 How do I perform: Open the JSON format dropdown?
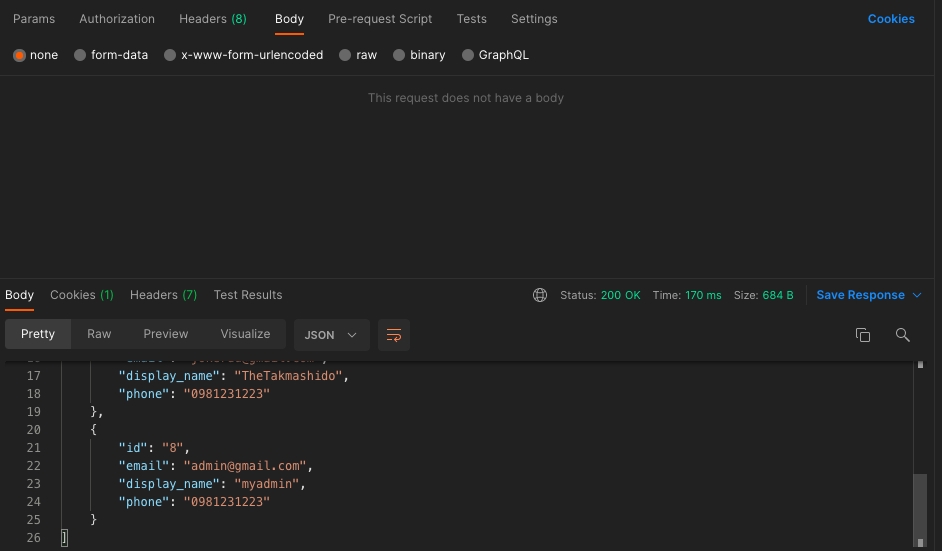click(332, 335)
